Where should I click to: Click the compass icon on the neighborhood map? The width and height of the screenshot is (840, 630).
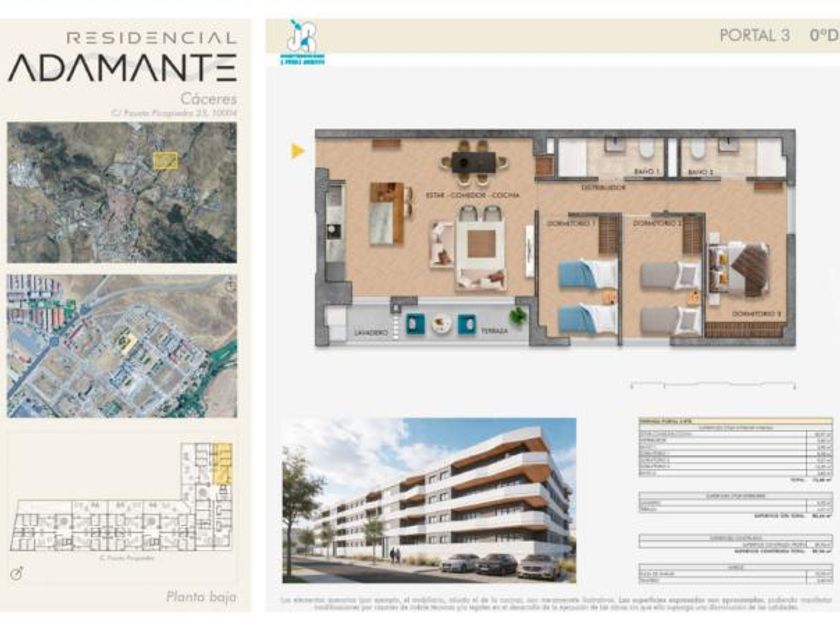pos(230,284)
